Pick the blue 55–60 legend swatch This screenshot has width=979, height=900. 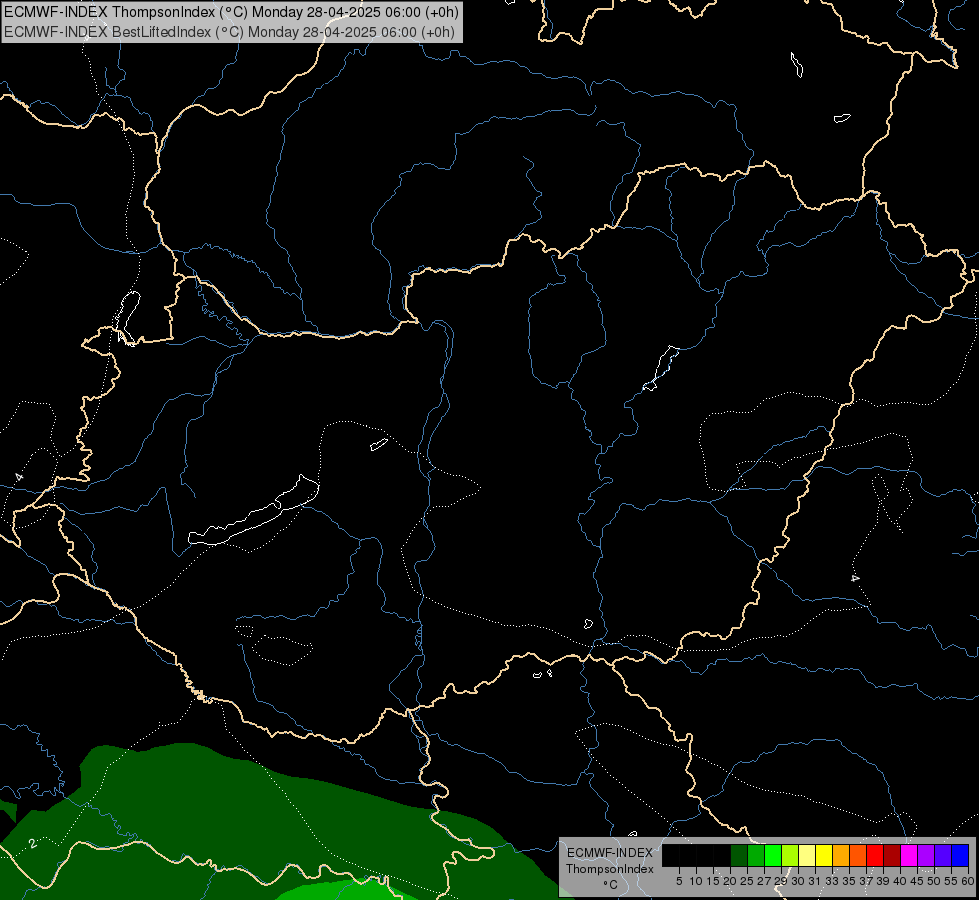pyautogui.click(x=960, y=855)
